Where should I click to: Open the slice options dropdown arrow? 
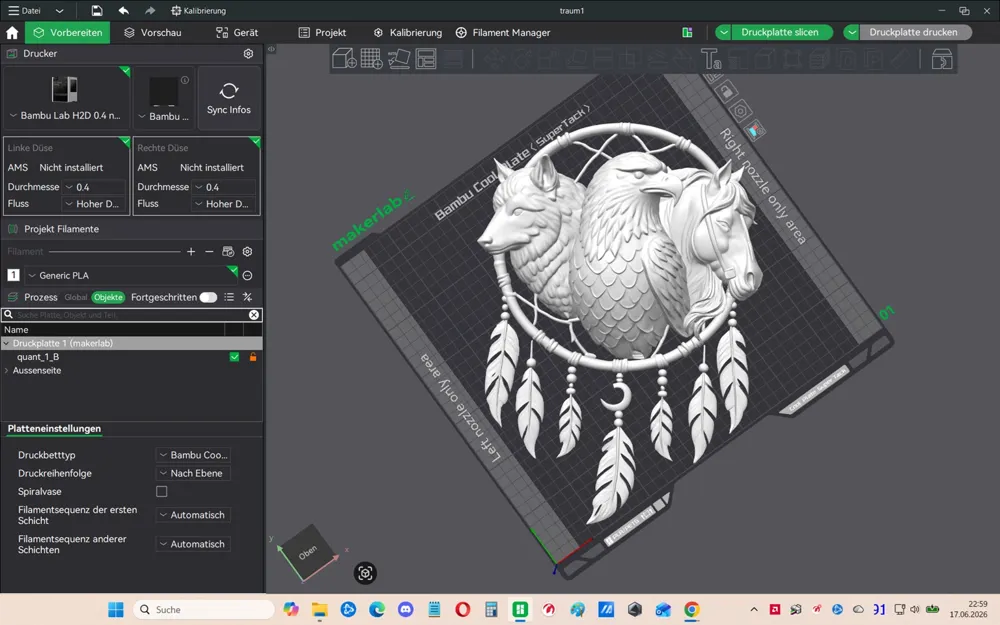(x=723, y=33)
